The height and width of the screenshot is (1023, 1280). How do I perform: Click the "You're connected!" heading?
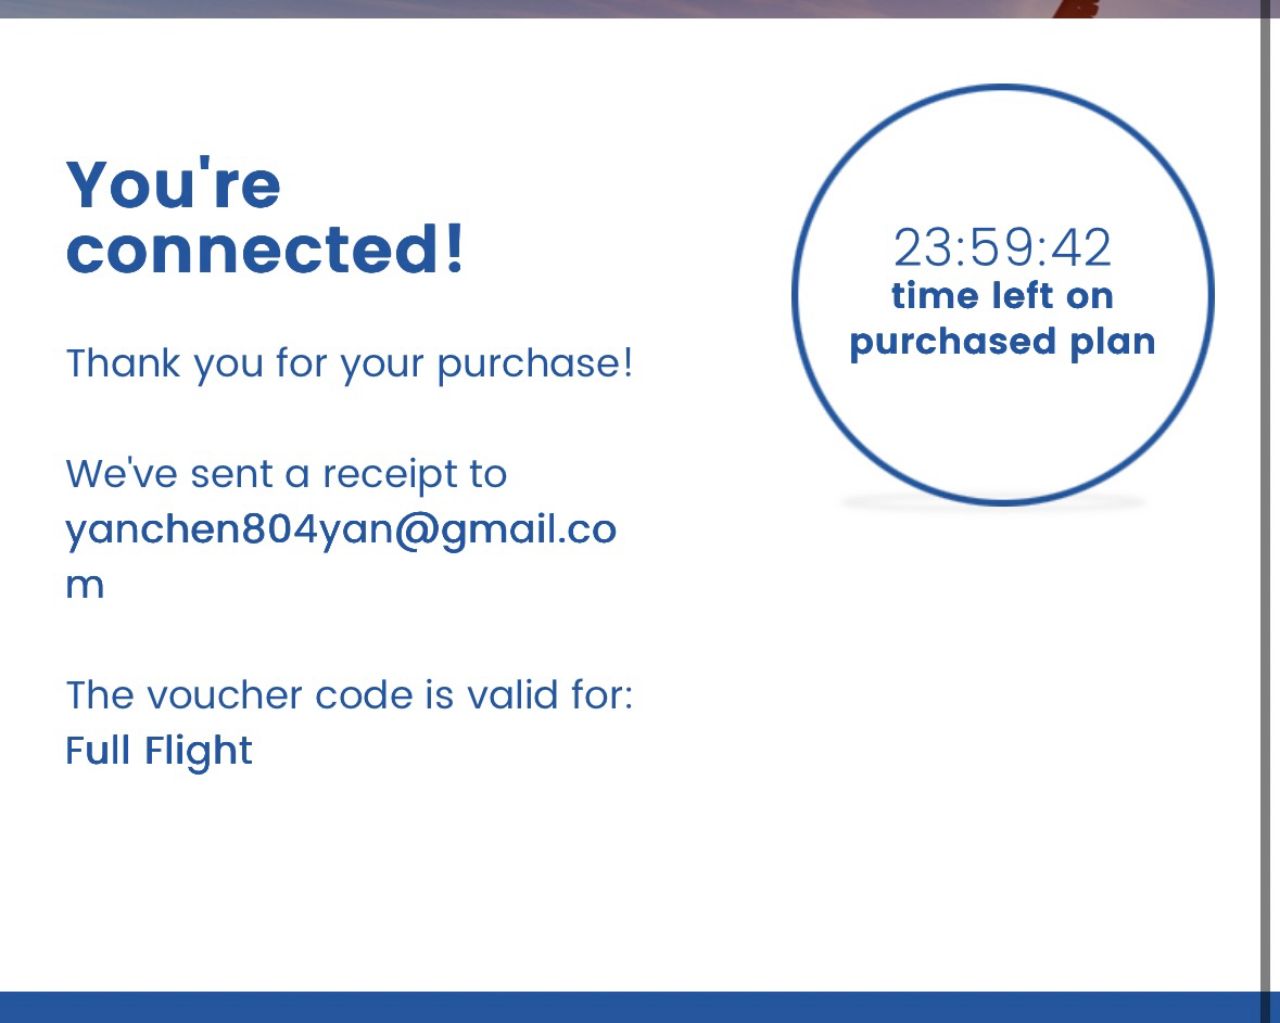[265, 216]
